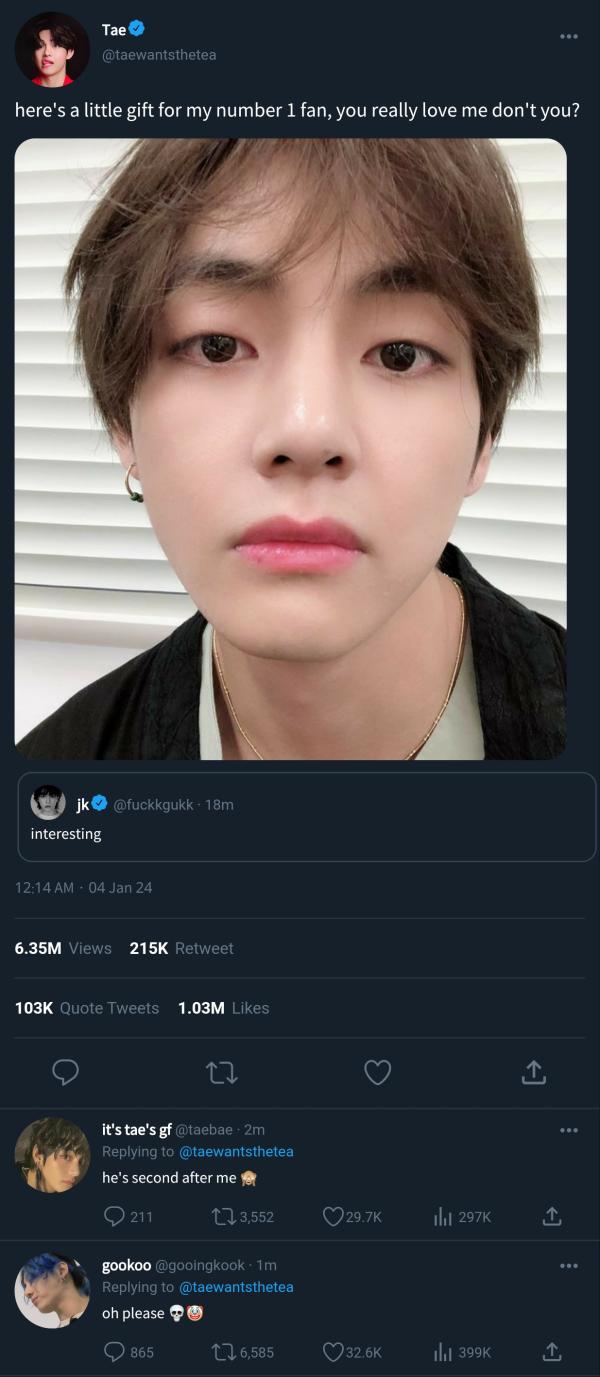Reply to gookoo's comment

(115, 1352)
